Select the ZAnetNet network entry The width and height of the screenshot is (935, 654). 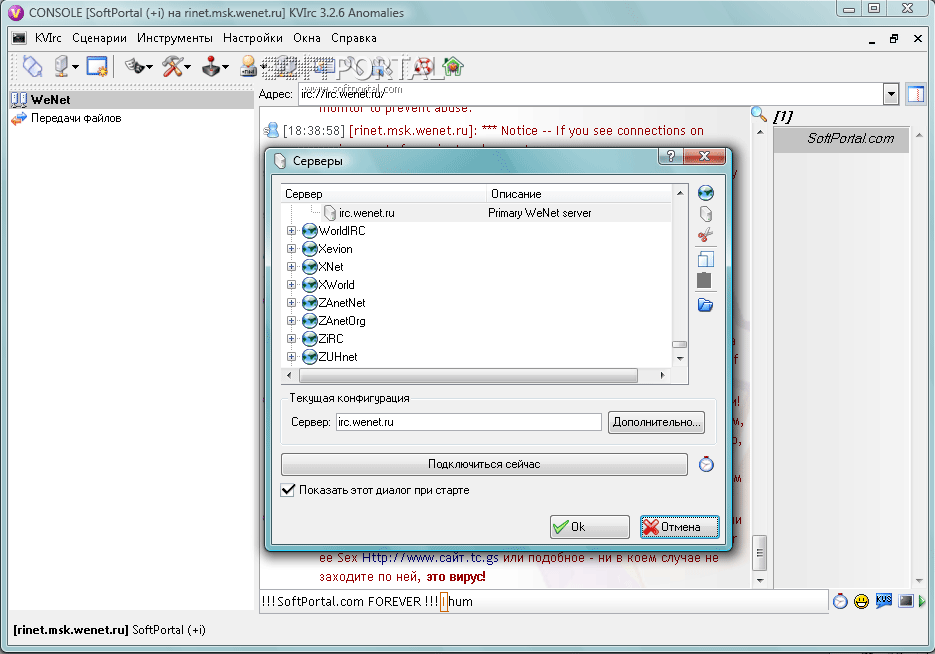point(341,303)
